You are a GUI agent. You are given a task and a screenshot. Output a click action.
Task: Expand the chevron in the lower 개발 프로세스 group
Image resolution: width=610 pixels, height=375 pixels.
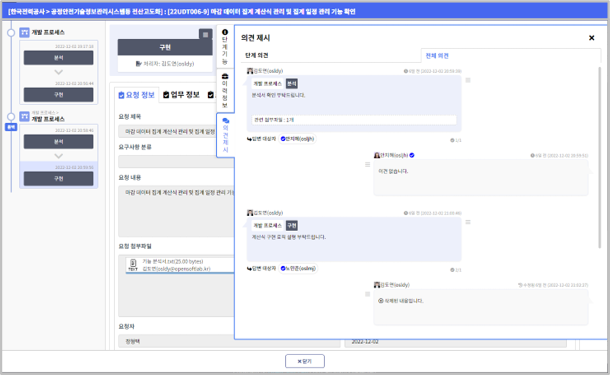[58, 156]
